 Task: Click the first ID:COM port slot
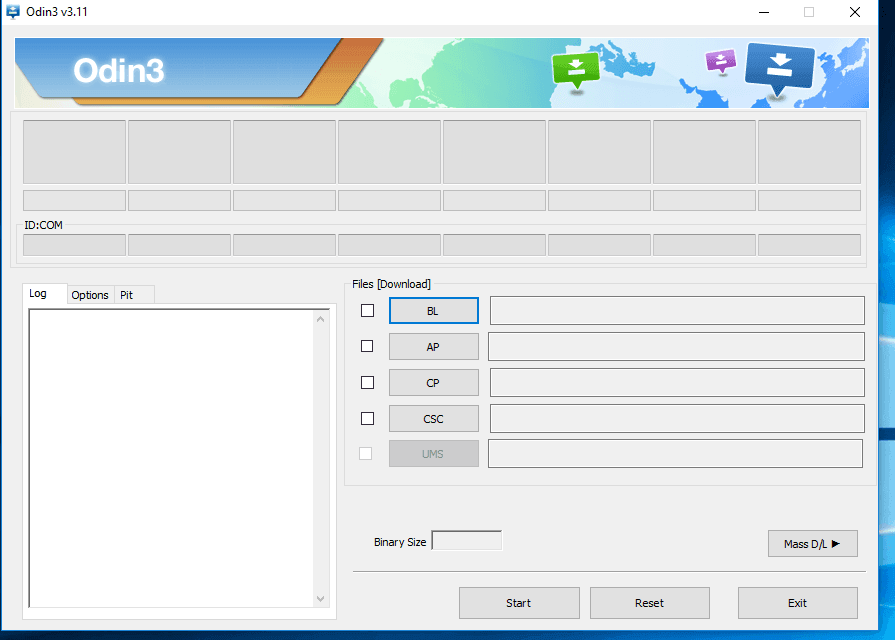point(74,245)
